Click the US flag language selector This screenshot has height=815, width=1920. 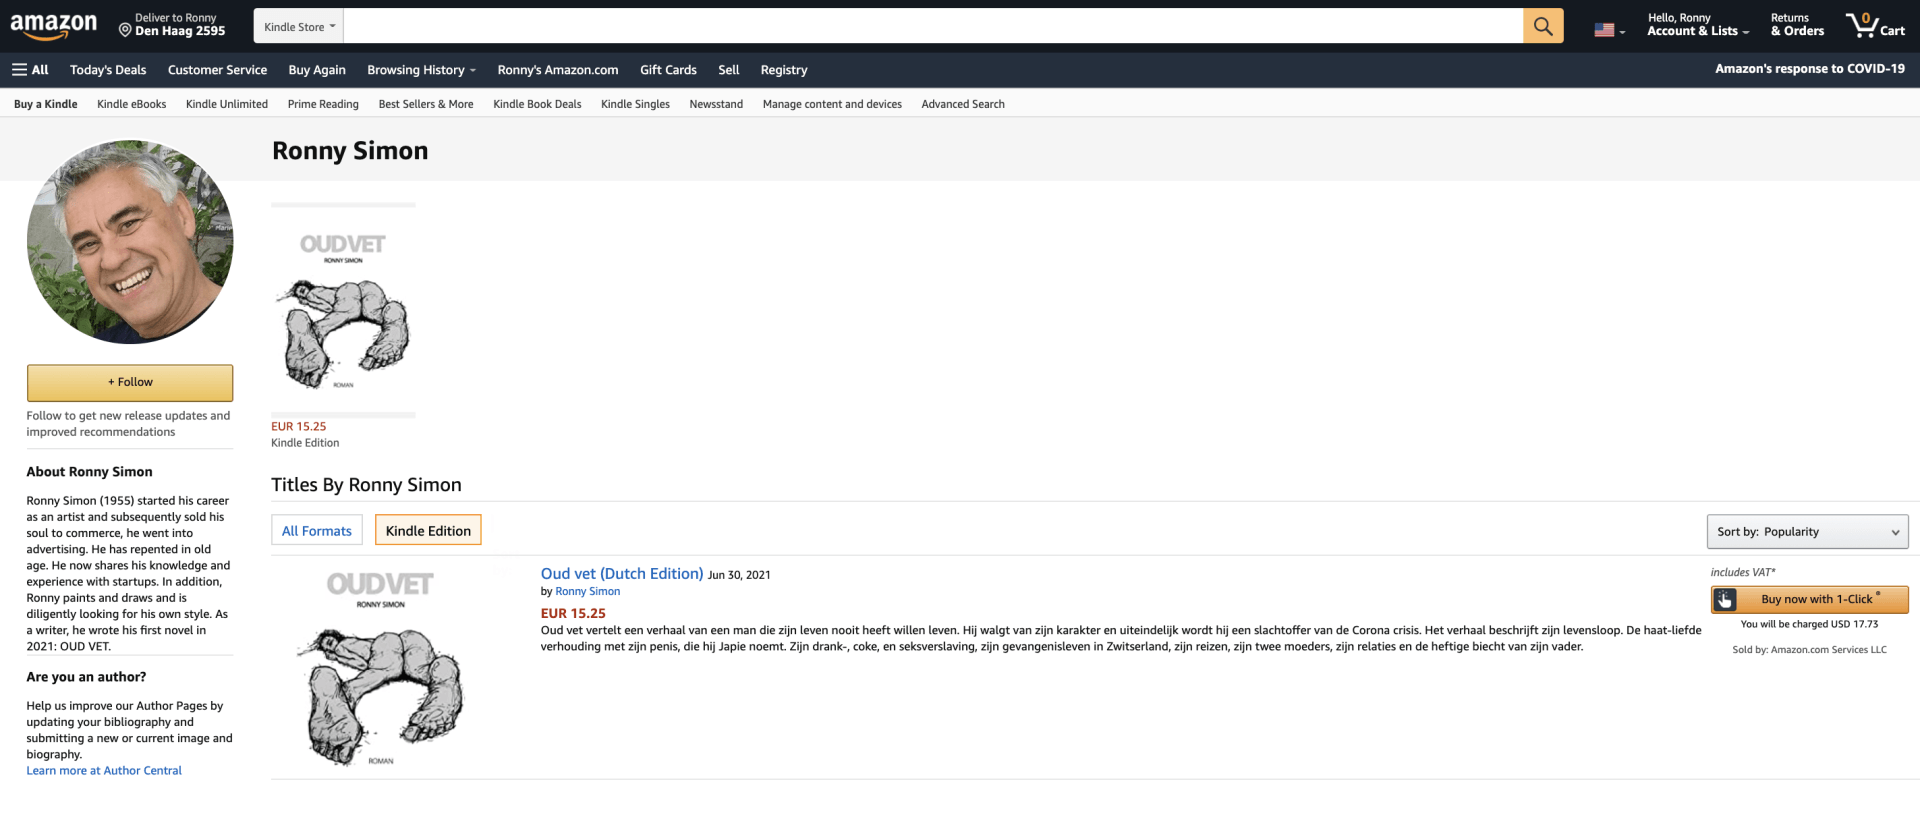[x=1609, y=30]
